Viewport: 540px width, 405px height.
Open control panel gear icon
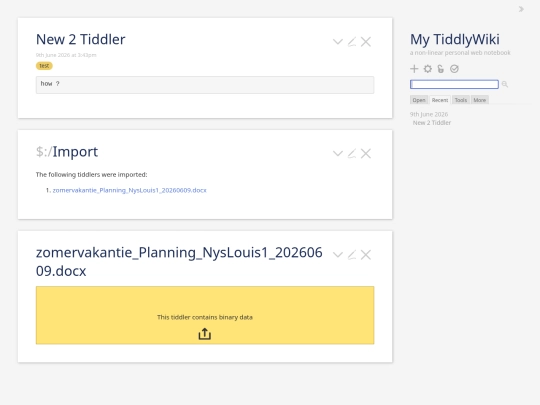(427, 69)
